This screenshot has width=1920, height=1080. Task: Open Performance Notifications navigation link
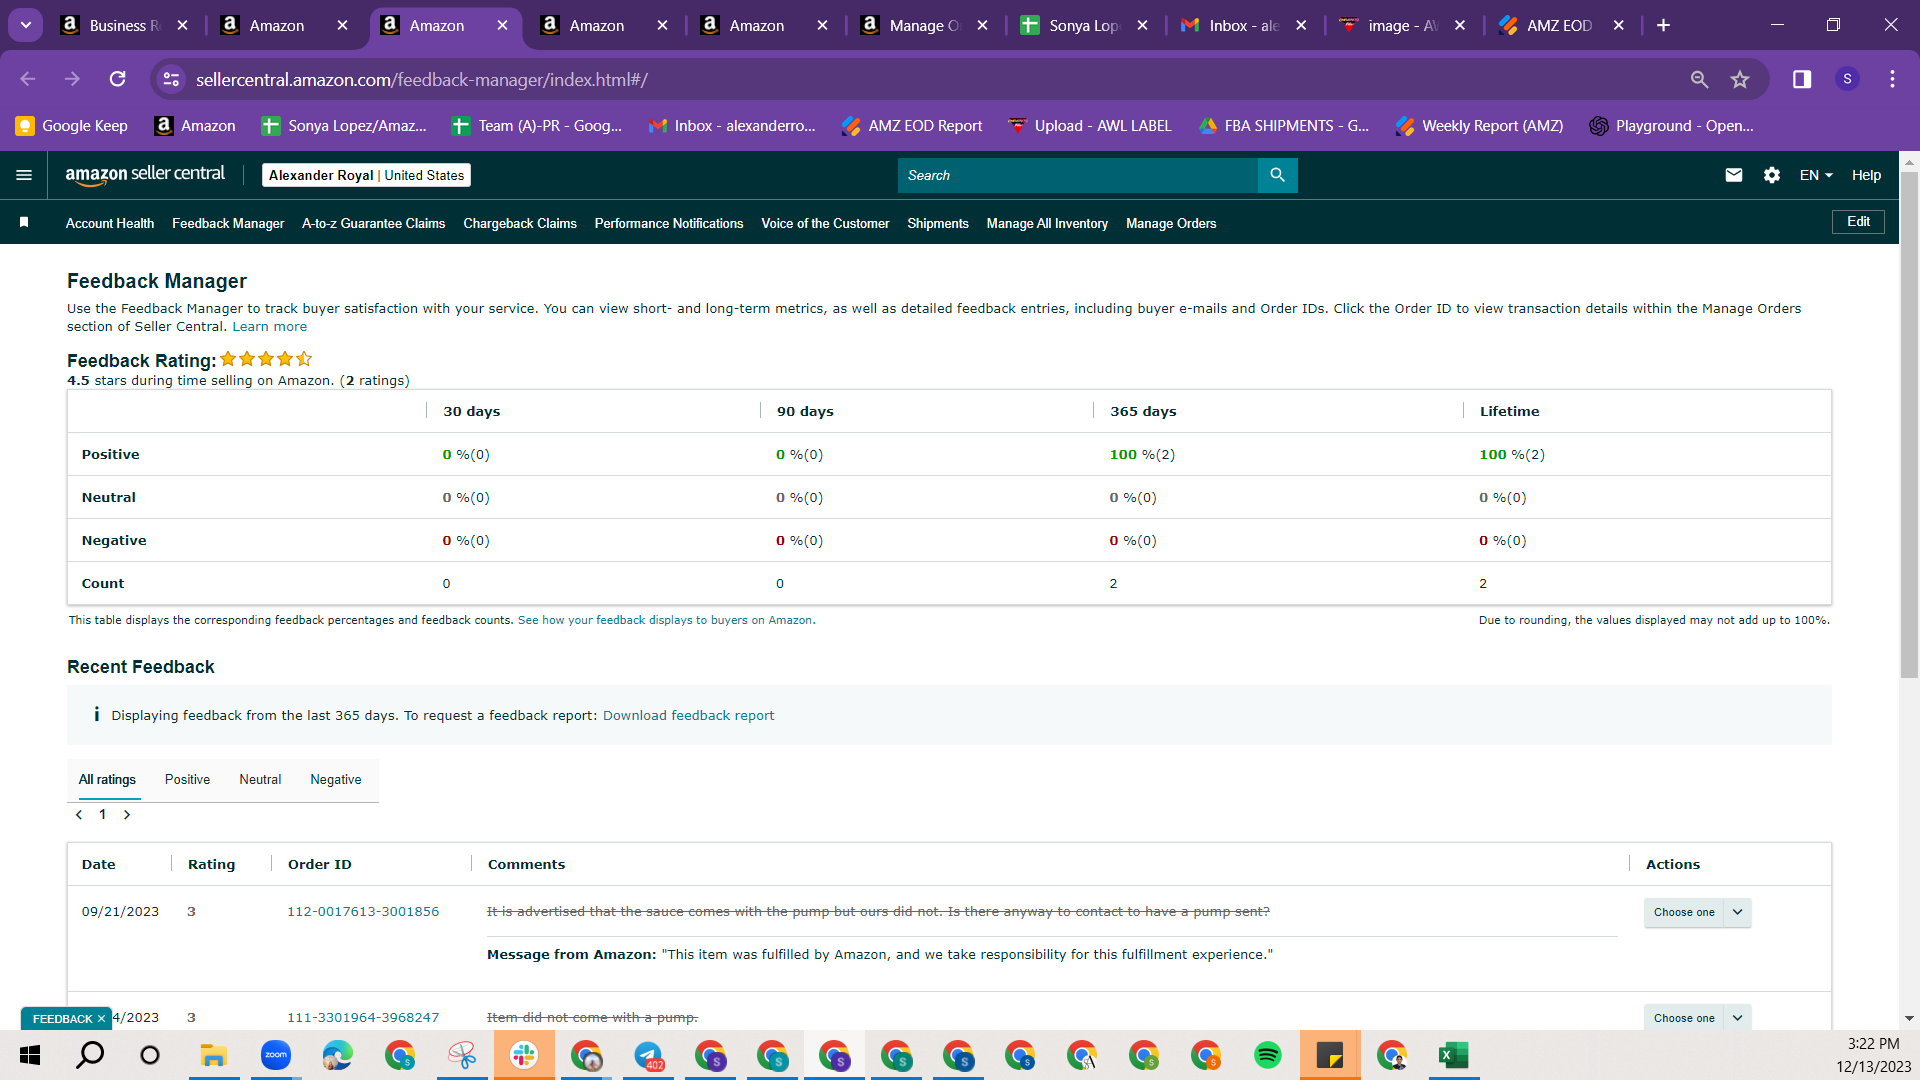(669, 223)
